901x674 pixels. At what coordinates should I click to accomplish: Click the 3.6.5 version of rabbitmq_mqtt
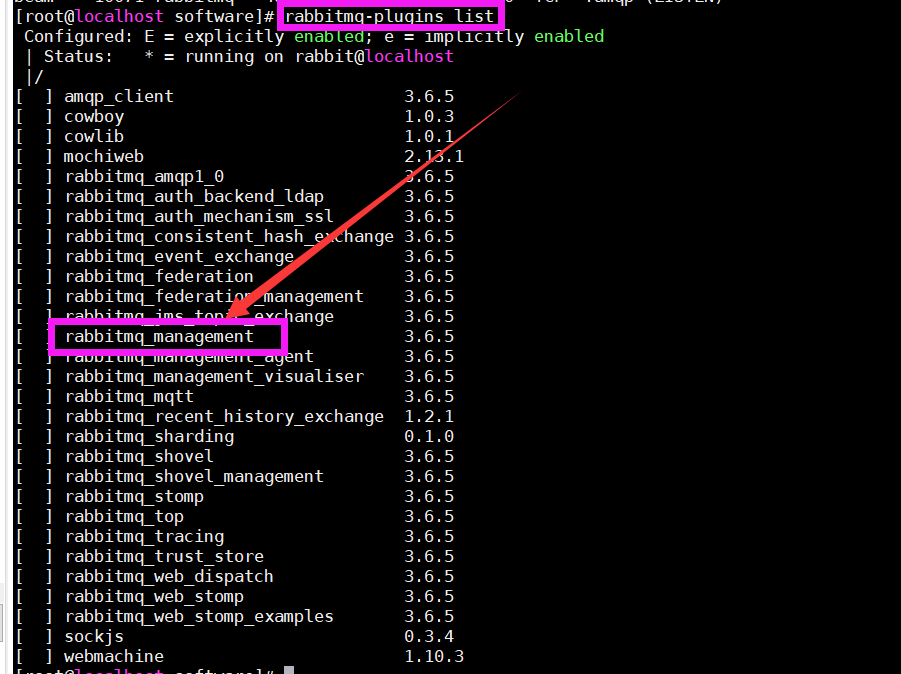pos(429,396)
